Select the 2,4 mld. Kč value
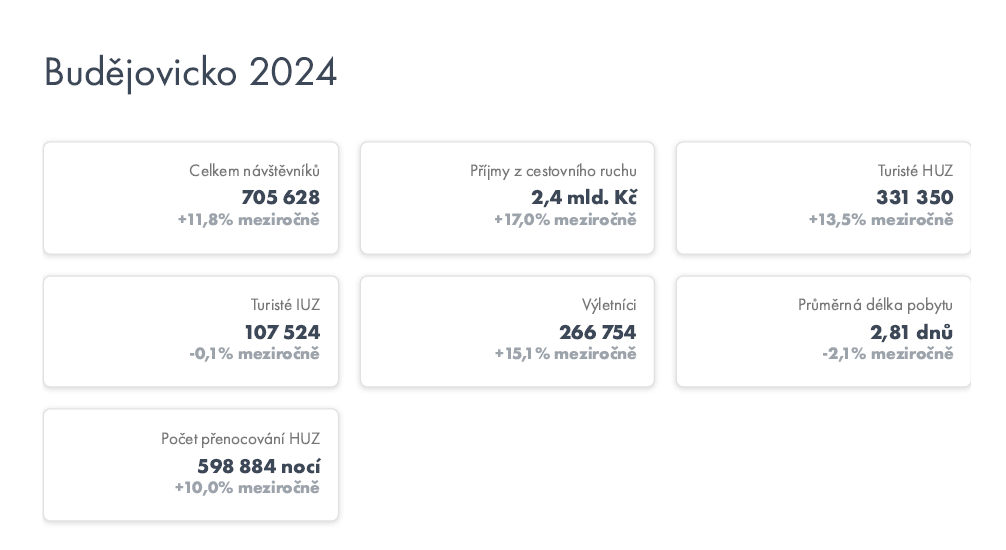 [584, 197]
